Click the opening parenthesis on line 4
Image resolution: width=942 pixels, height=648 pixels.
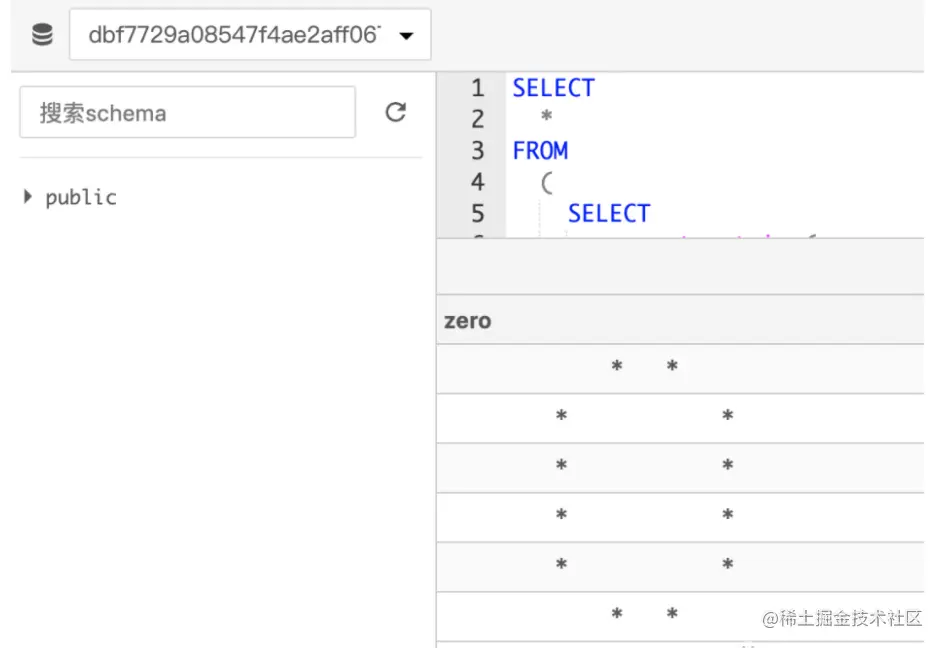(x=546, y=182)
